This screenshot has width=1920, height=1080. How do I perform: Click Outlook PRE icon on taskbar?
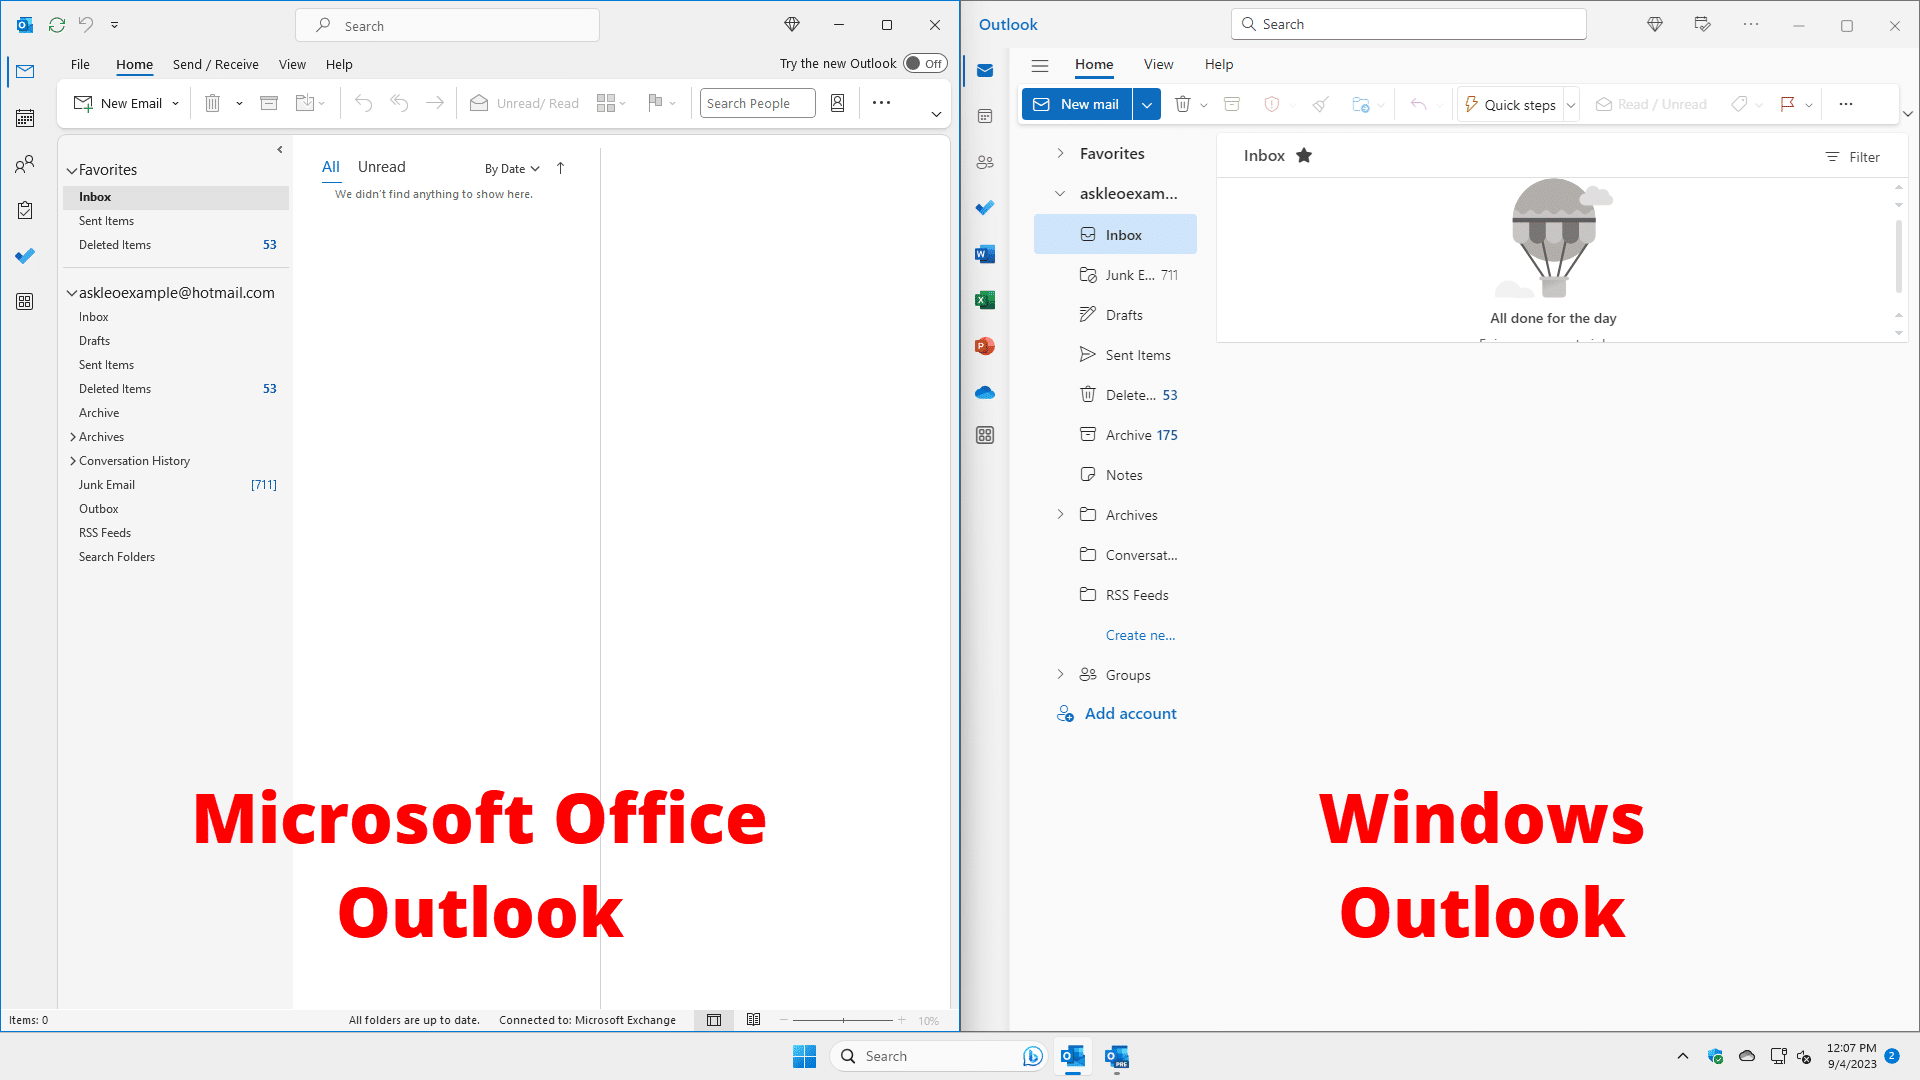(1117, 1056)
